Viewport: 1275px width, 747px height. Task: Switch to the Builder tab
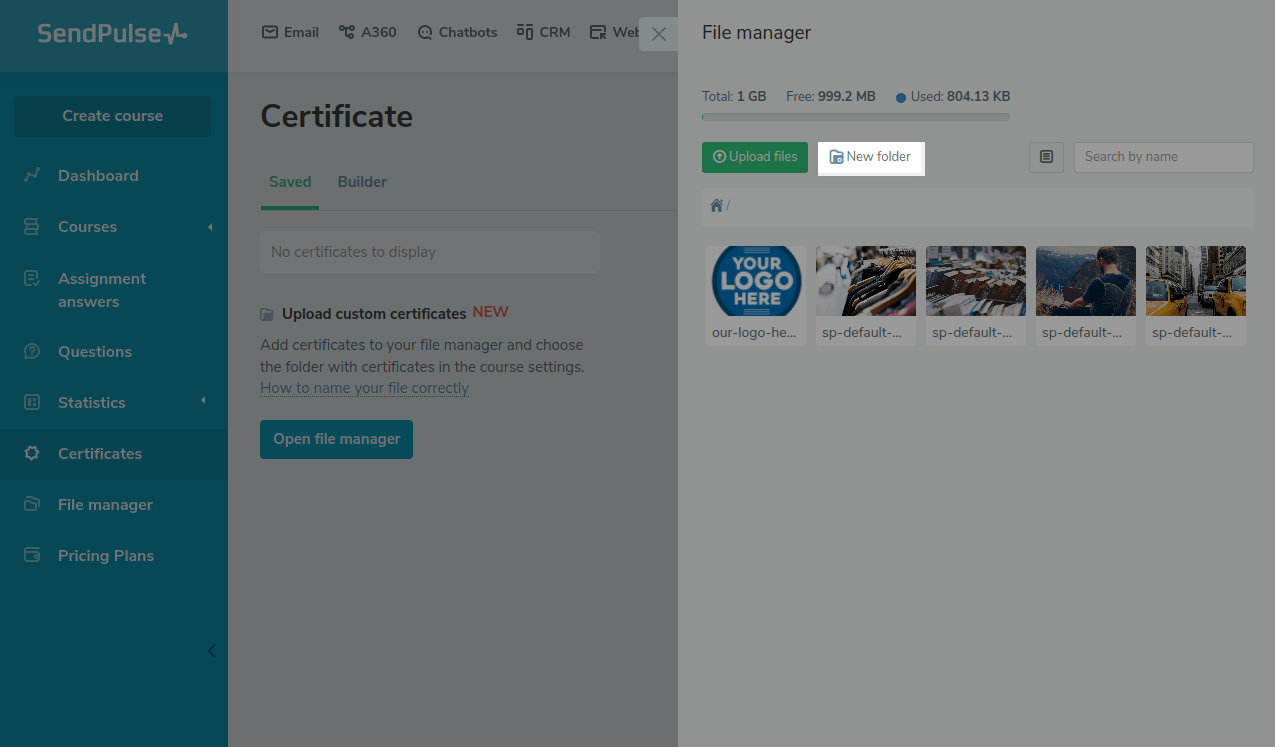(362, 182)
